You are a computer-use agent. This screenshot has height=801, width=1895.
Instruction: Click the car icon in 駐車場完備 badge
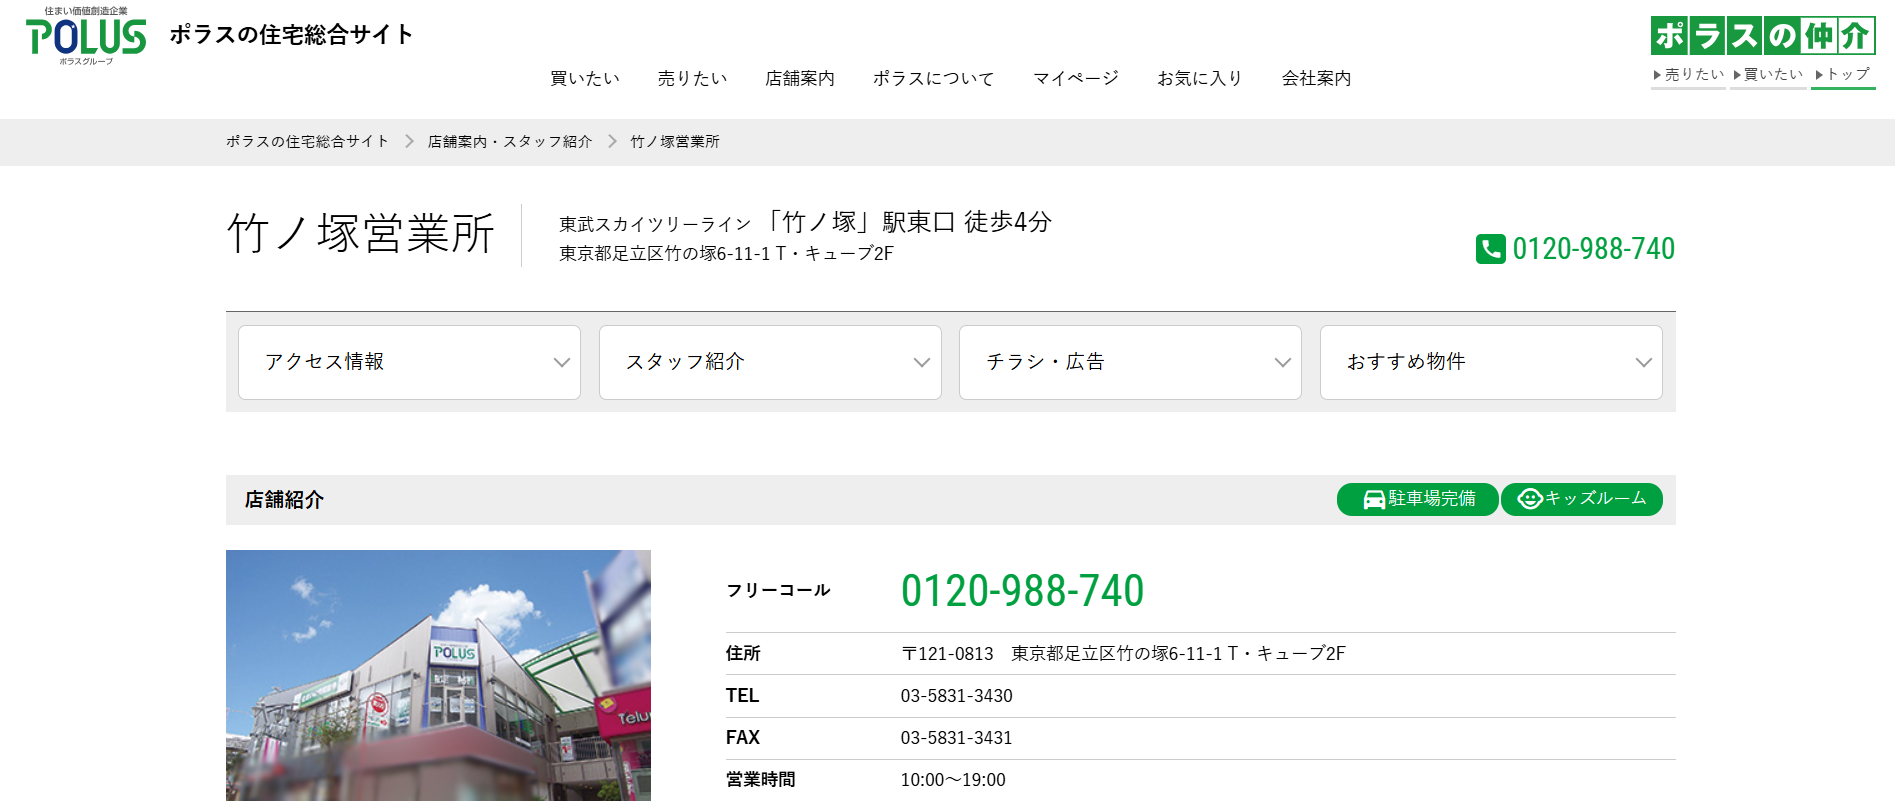click(x=1374, y=499)
